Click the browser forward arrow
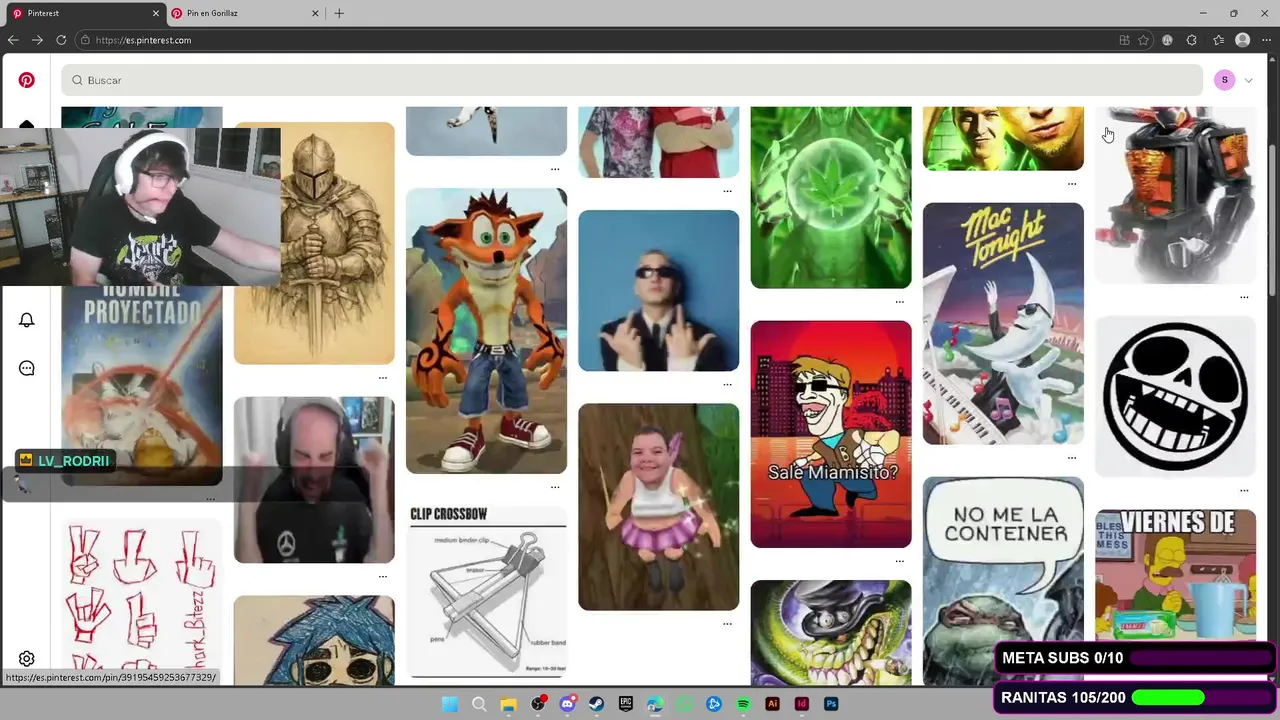 click(37, 40)
